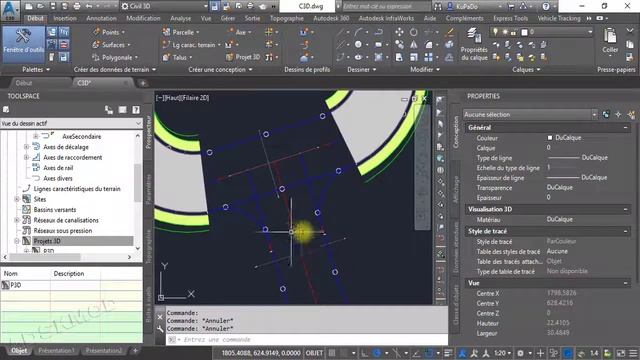Open the Annotation ribbon tab

tap(101, 18)
